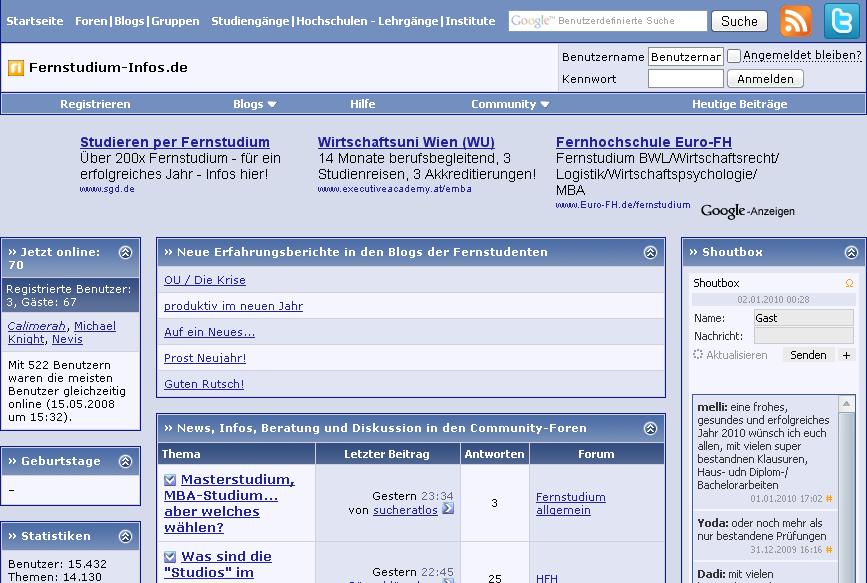Go to last post by sucheratlos arrow
This screenshot has height=583, width=867.
[447, 509]
